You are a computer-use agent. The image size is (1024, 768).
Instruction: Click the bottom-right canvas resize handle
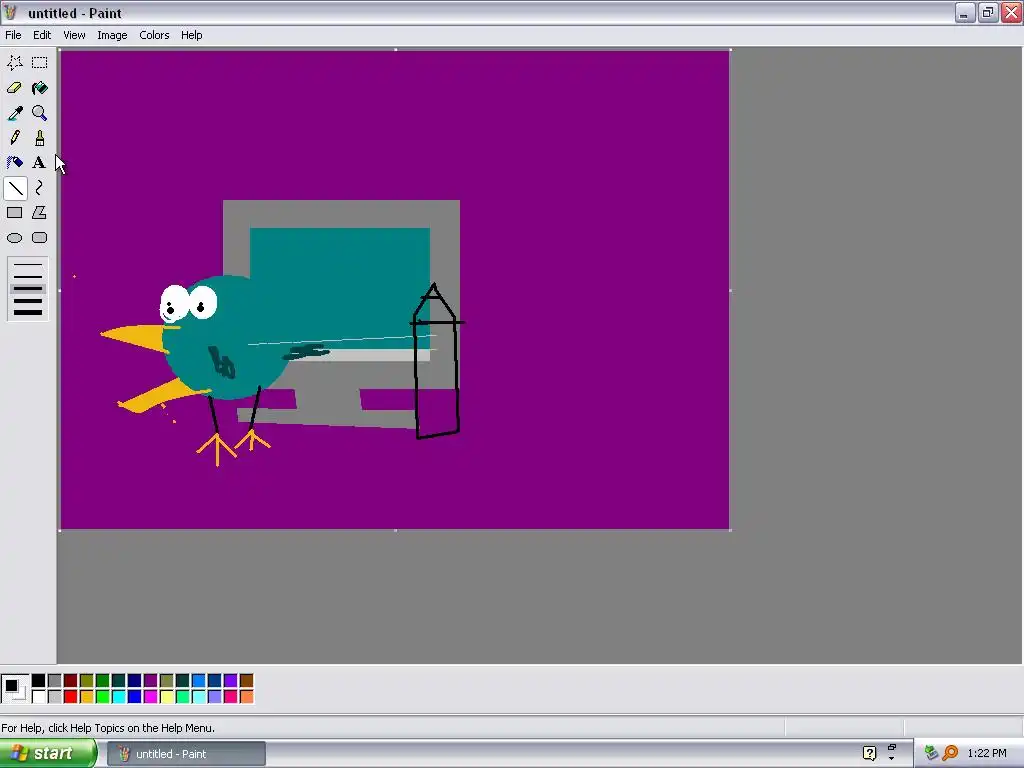(x=730, y=530)
